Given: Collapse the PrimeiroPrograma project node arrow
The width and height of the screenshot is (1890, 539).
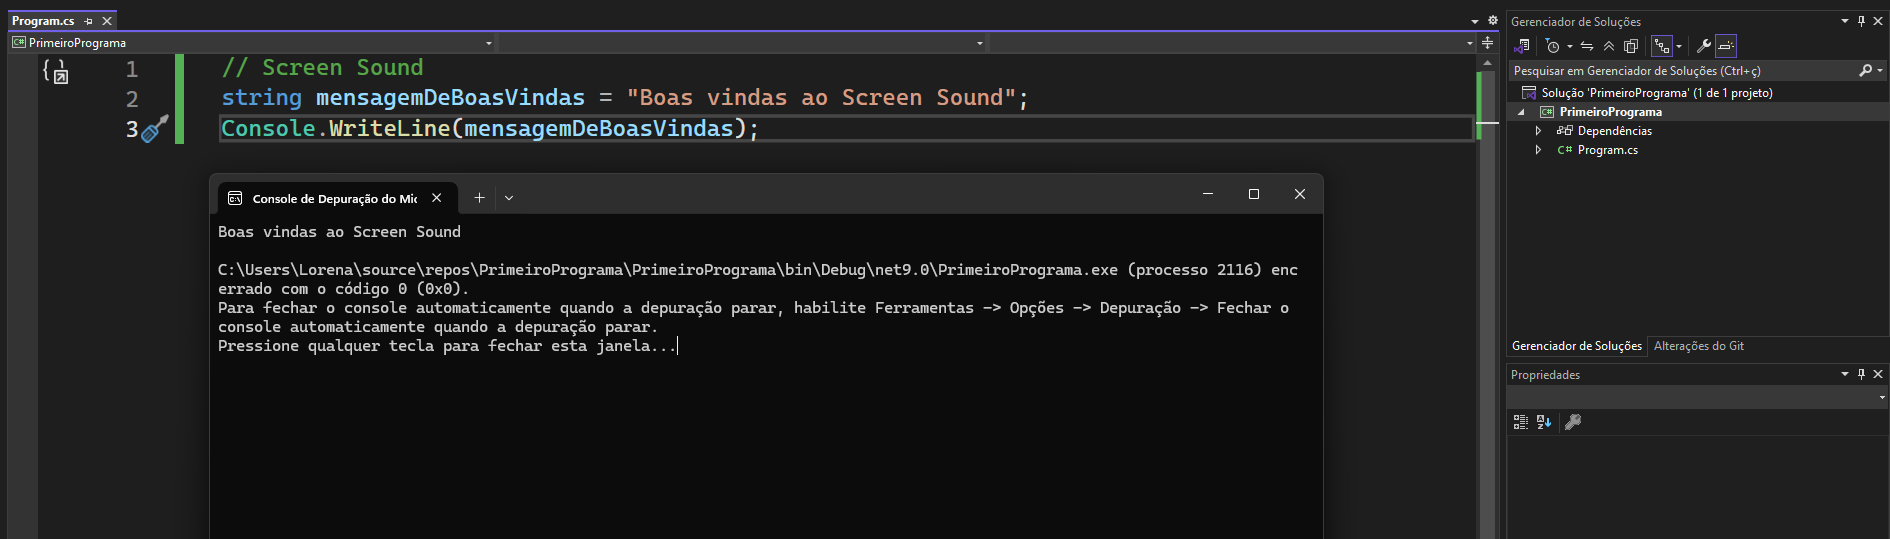Looking at the screenshot, I should click(x=1521, y=112).
